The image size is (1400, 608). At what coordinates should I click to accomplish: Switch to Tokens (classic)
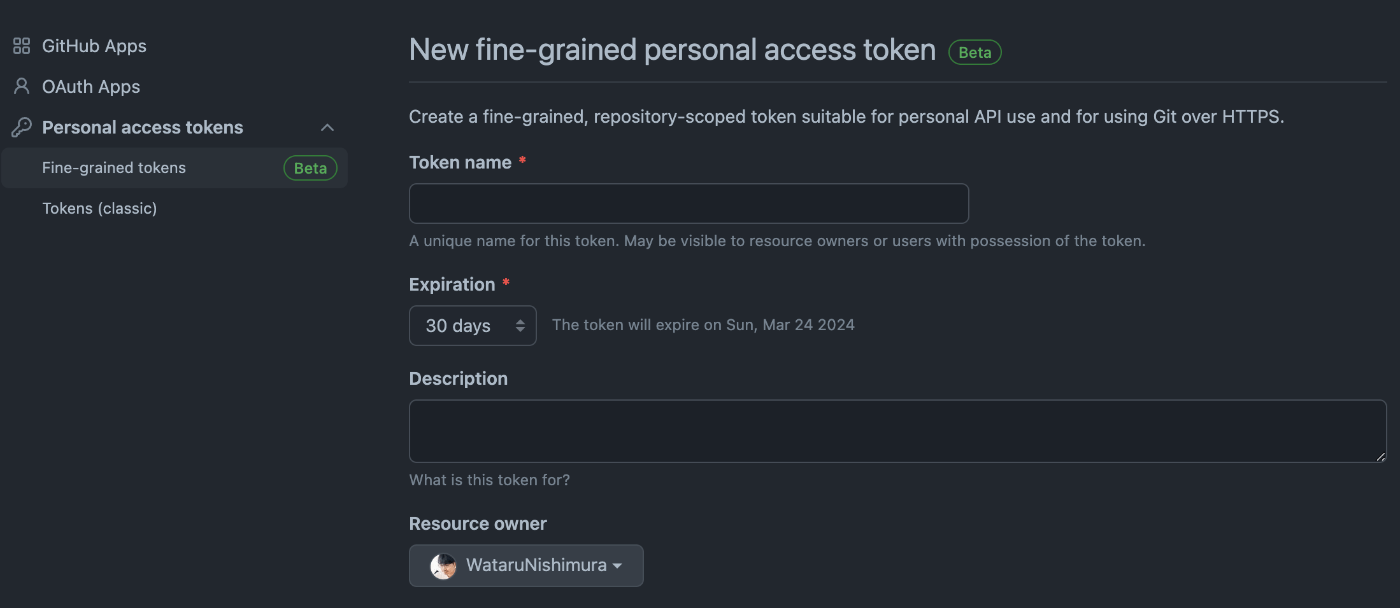point(99,208)
